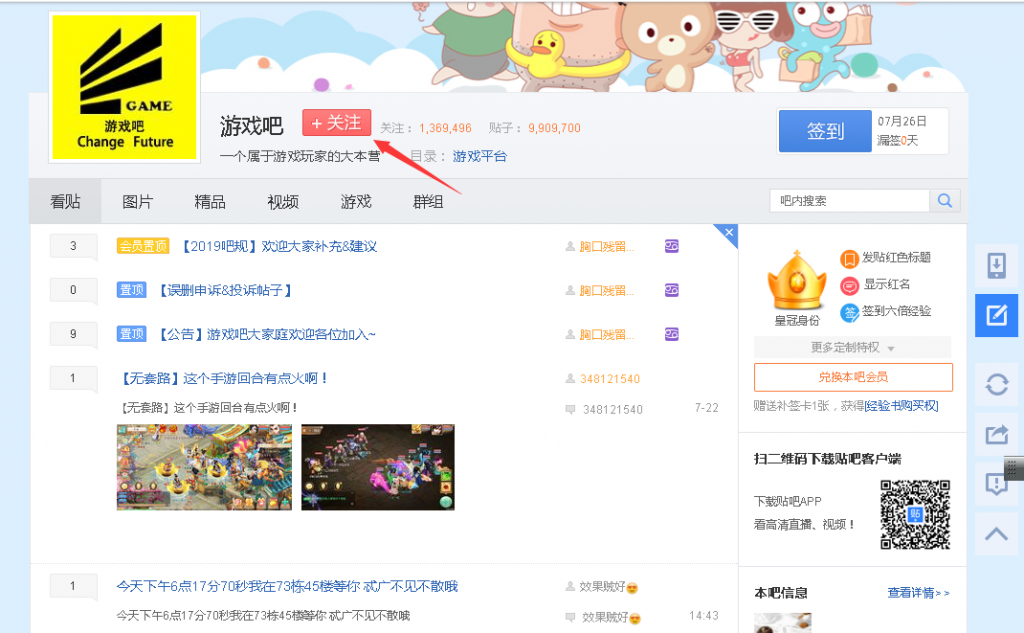Open the colorful game screenshot thumbnail
Viewport: 1024px width, 633px height.
(x=204, y=467)
